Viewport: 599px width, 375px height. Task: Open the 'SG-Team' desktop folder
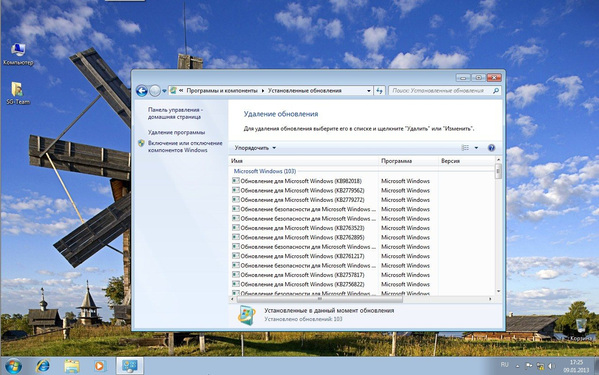[x=18, y=94]
